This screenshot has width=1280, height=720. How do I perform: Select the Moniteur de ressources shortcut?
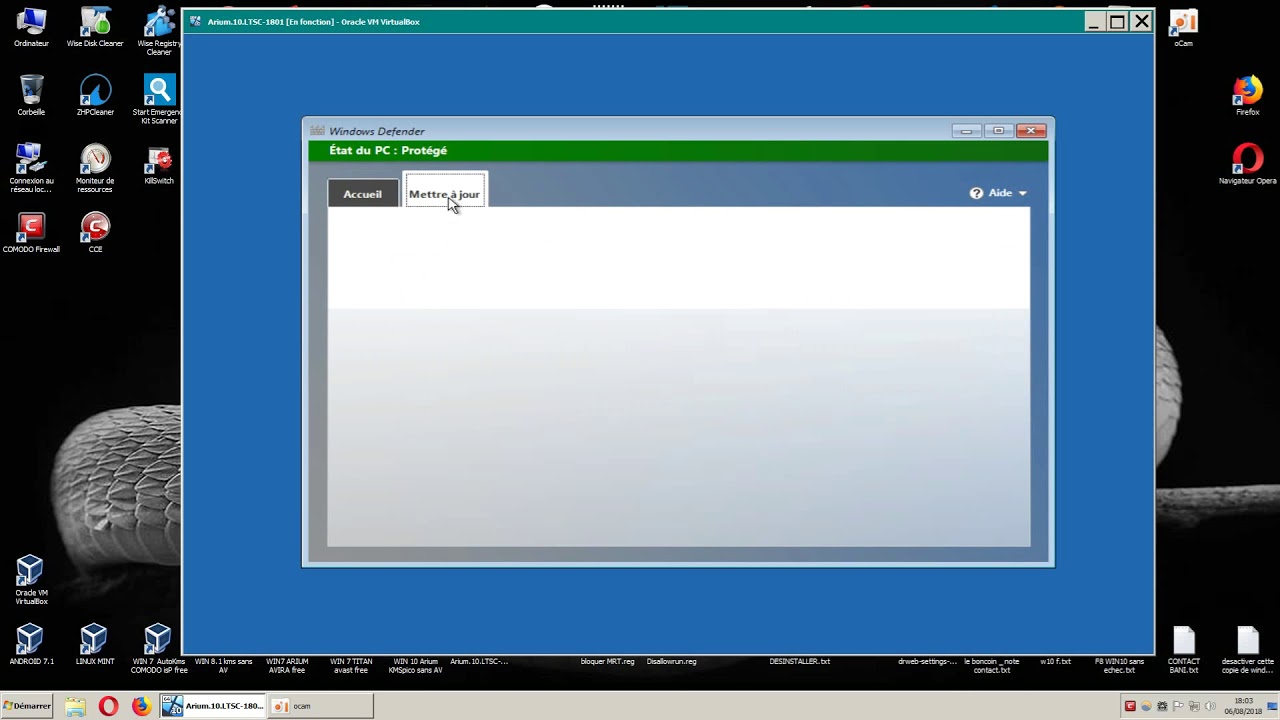pos(95,167)
